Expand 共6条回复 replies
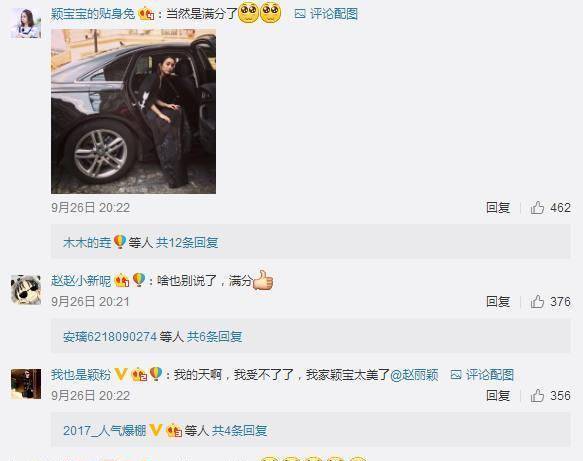This screenshot has height=461, width=583. 214,337
